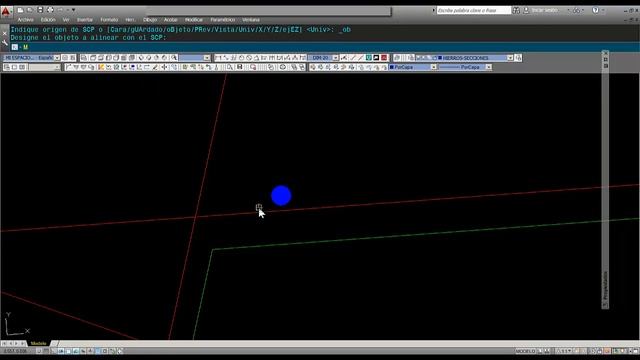
Task: Click the Open file quick access icon
Action: click(30, 10)
